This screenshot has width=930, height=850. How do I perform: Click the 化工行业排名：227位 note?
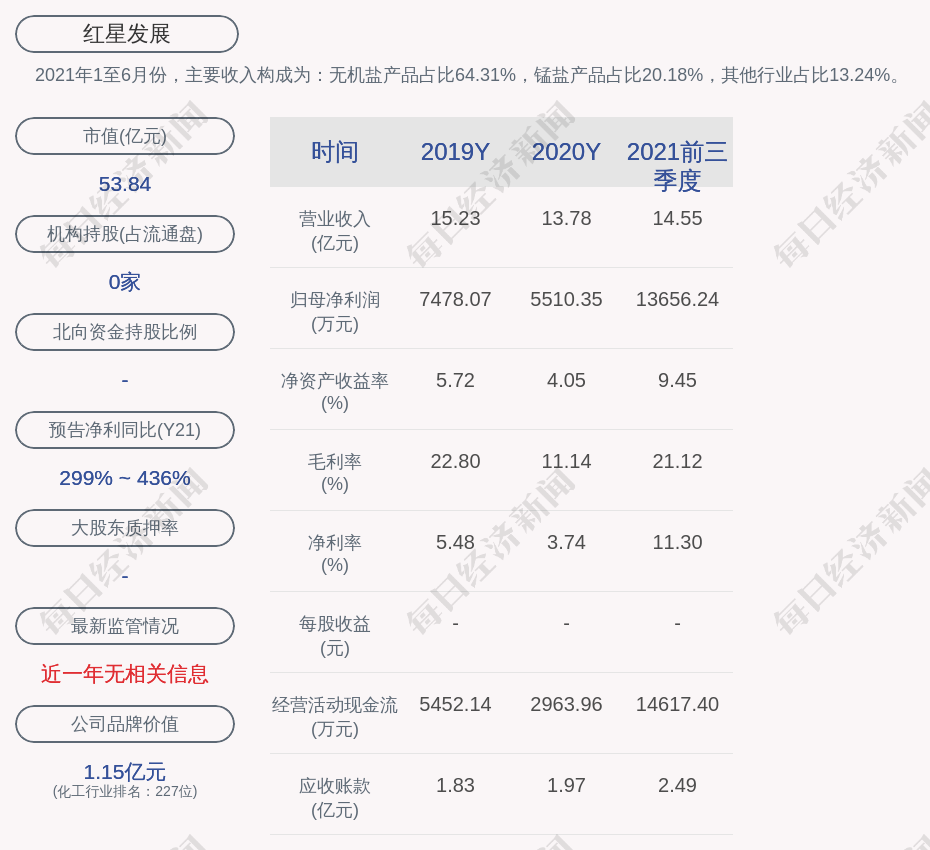click(x=125, y=791)
